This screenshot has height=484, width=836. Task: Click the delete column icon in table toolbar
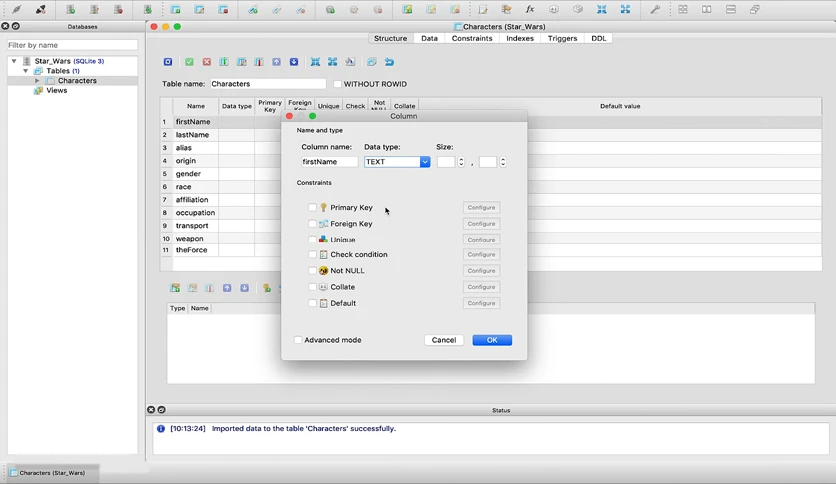pyautogui.click(x=259, y=62)
